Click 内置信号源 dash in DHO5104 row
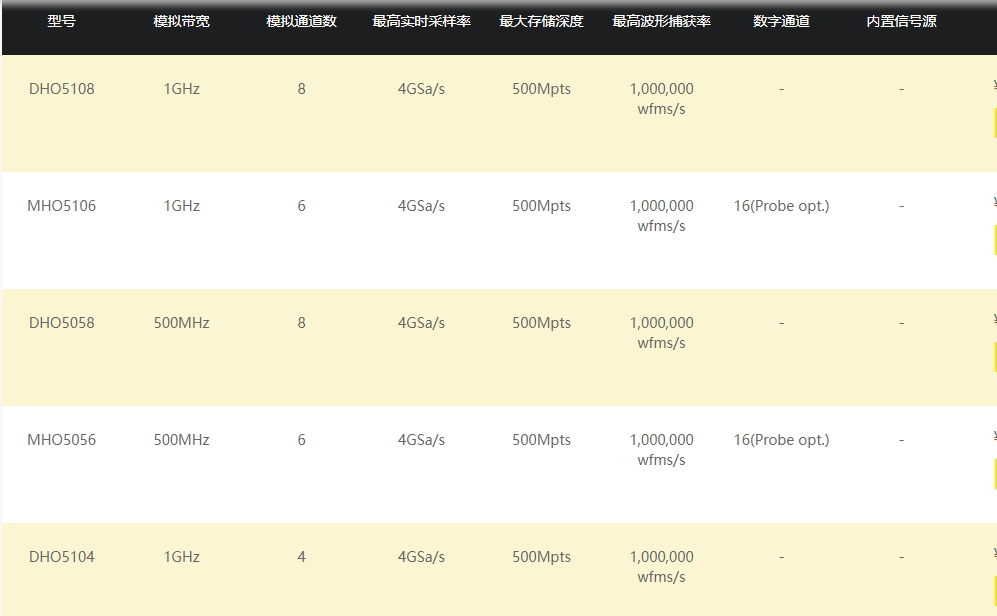997x616 pixels. point(902,558)
